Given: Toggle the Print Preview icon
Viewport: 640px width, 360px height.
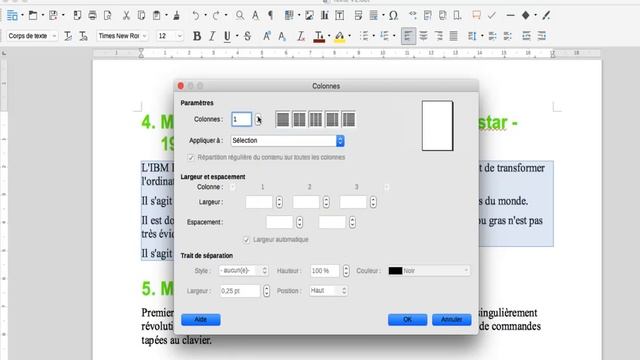Looking at the screenshot, I should pos(108,16).
